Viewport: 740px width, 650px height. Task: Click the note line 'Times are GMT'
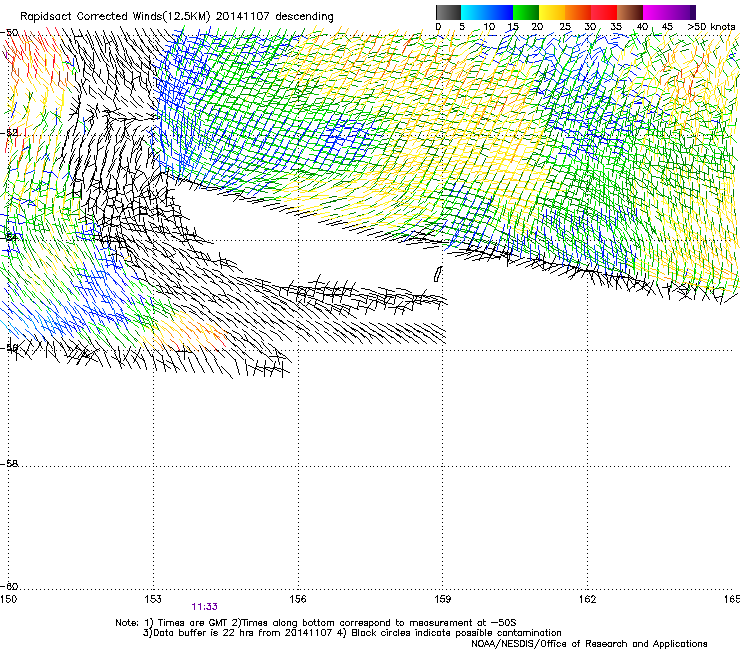pos(192,623)
